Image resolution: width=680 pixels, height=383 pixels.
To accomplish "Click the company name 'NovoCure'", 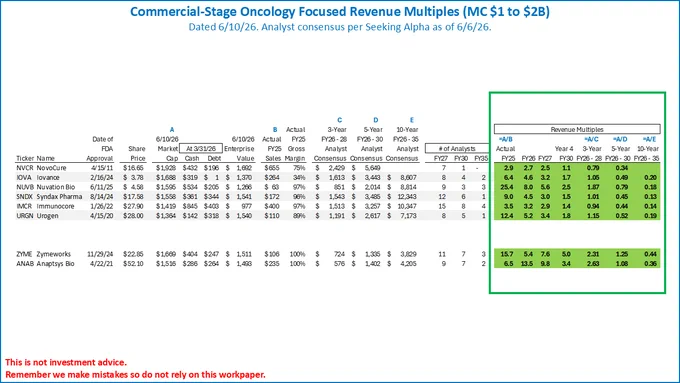I will pyautogui.click(x=51, y=168).
